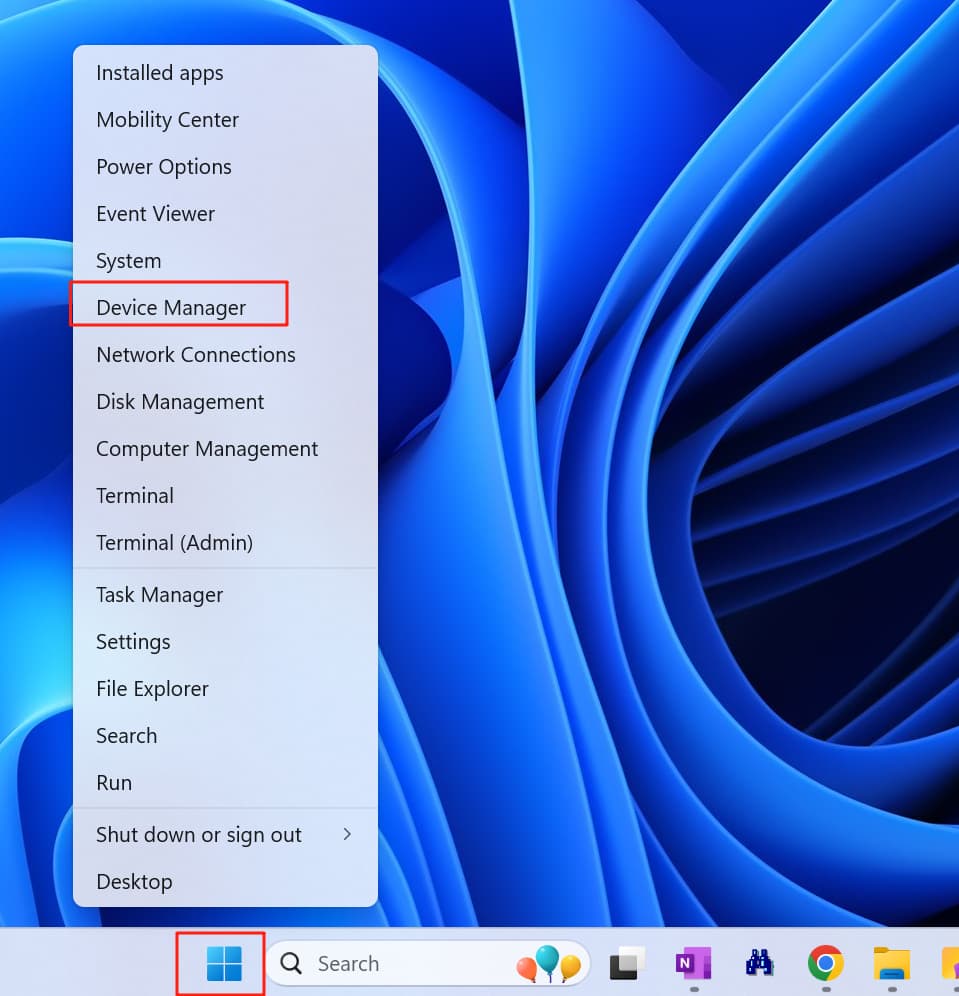Click the balloons icon in search box
Screen dimensions: 959x996
pyautogui.click(x=548, y=964)
